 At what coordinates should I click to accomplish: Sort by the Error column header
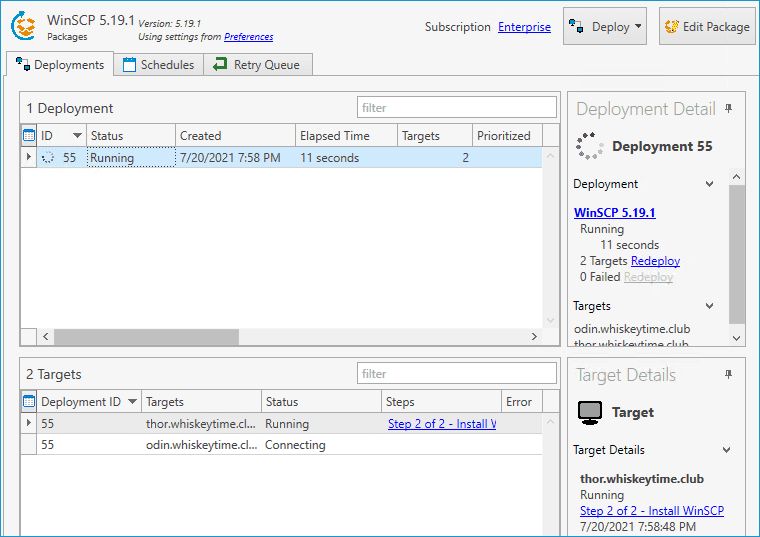pos(522,402)
